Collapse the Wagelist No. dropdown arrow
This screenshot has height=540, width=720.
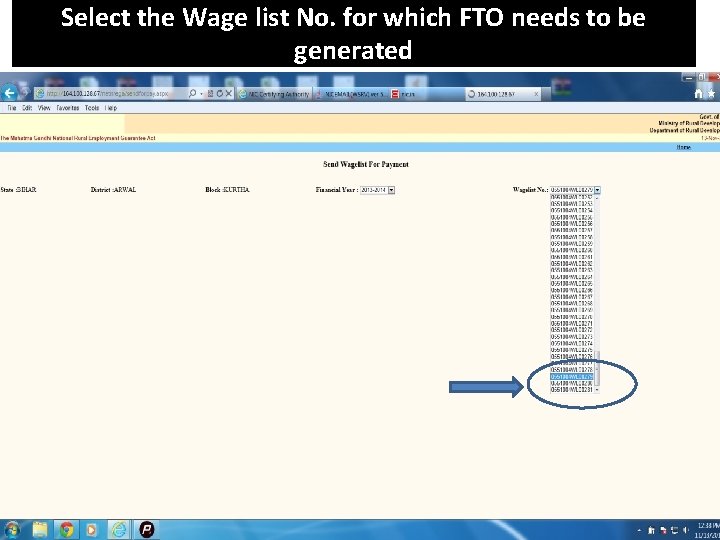(597, 190)
